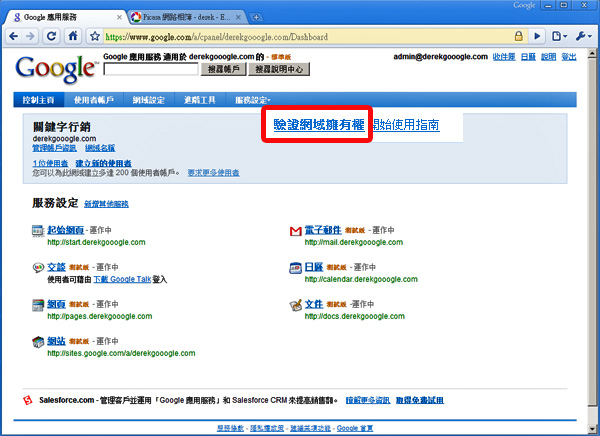Click the 登出 sign out link
This screenshot has width=600, height=436.
[x=569, y=57]
